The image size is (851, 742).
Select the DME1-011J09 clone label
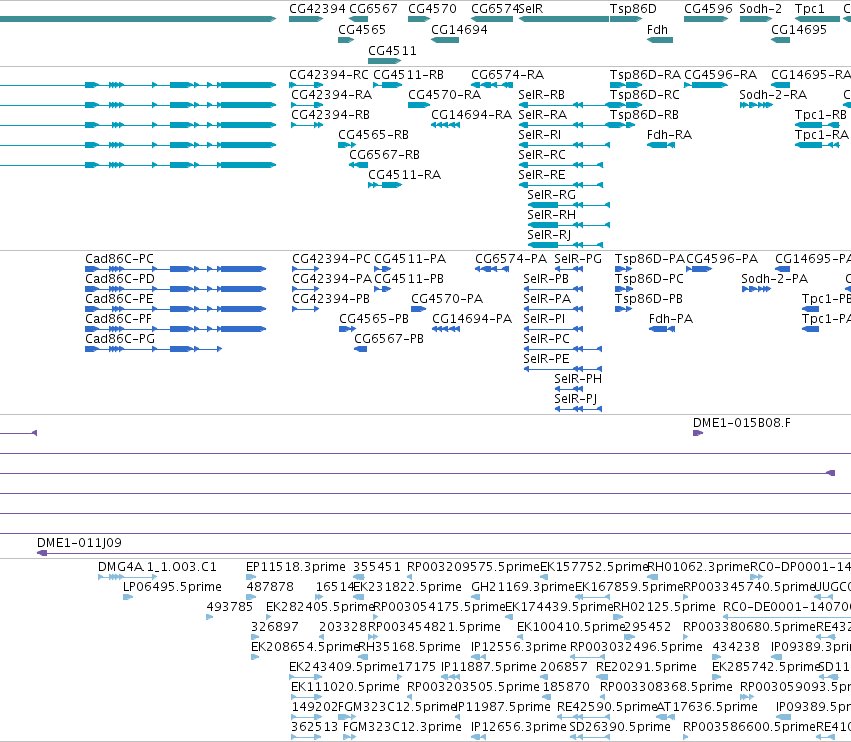[x=79, y=543]
